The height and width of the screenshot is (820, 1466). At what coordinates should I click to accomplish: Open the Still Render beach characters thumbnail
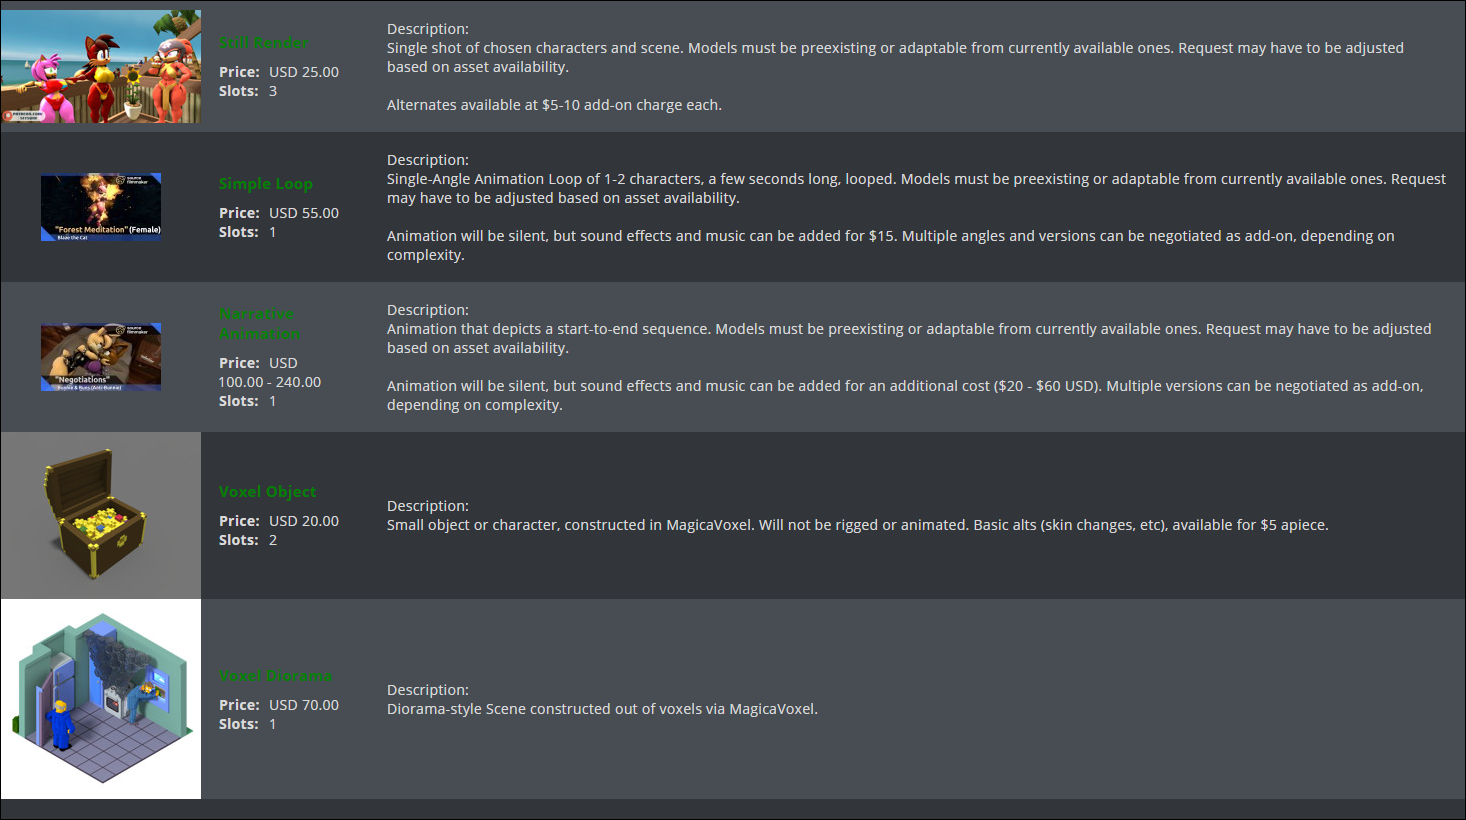100,67
